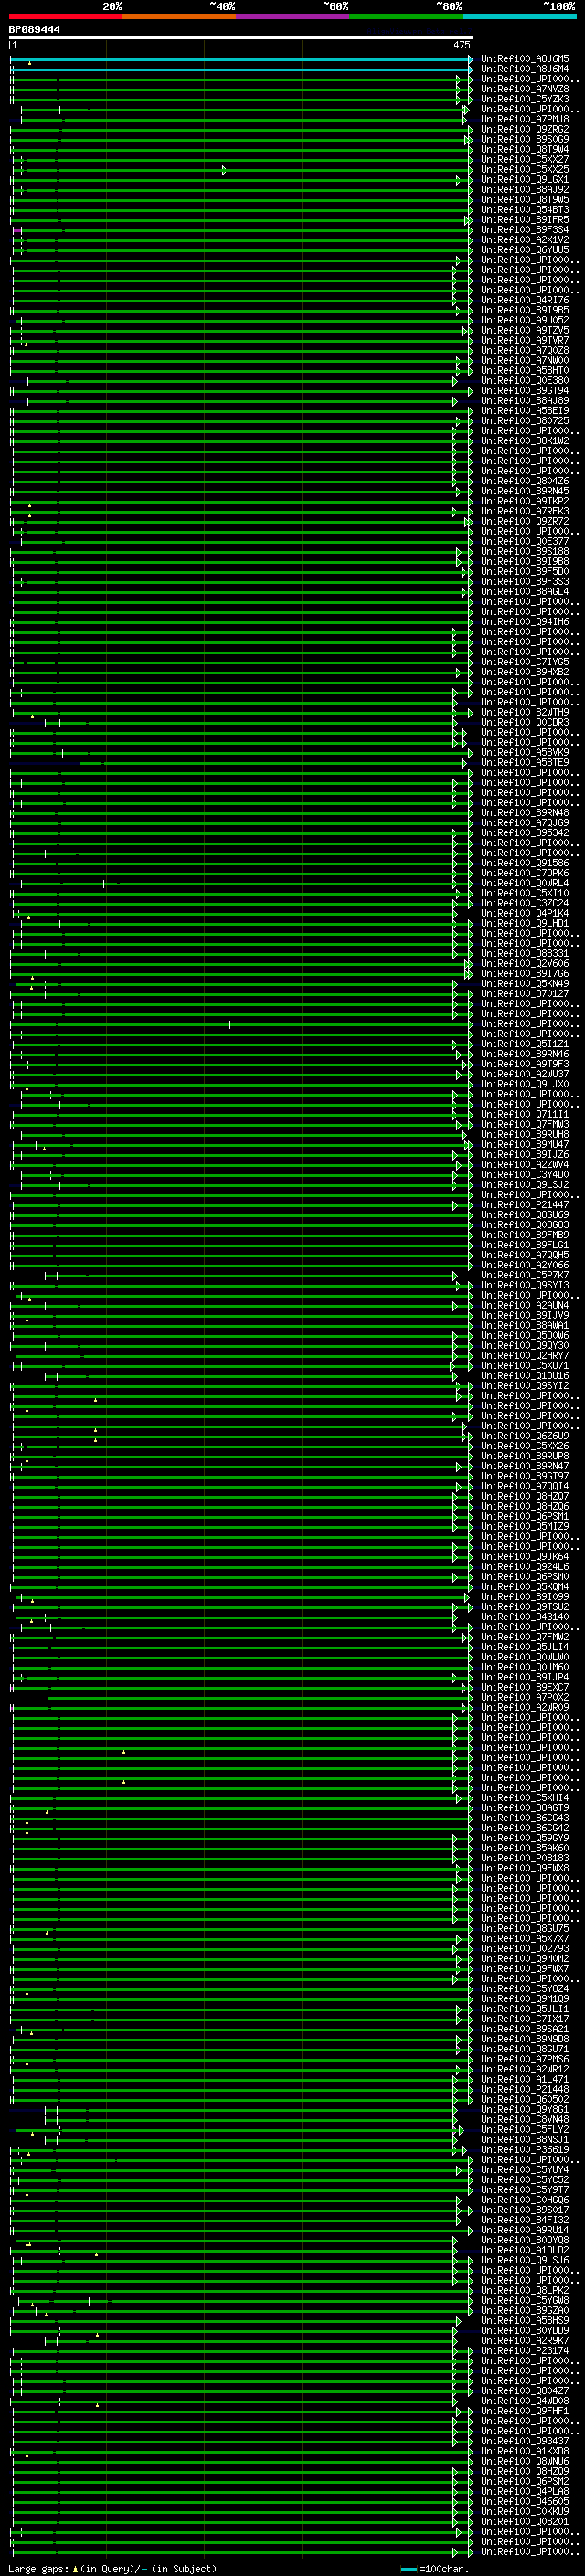Viewport: 585px width, 2576px height.
Task: Click the red 20% identity legend segment
Action: 66,16
